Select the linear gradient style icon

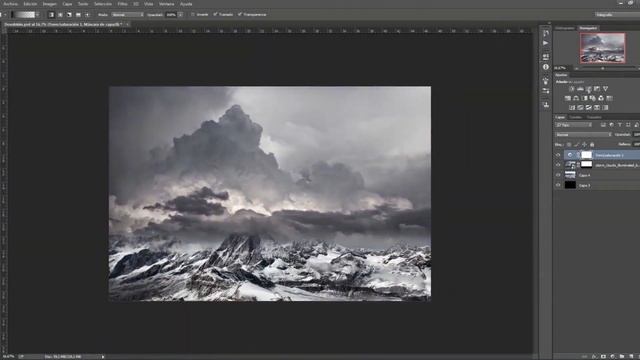click(x=51, y=15)
